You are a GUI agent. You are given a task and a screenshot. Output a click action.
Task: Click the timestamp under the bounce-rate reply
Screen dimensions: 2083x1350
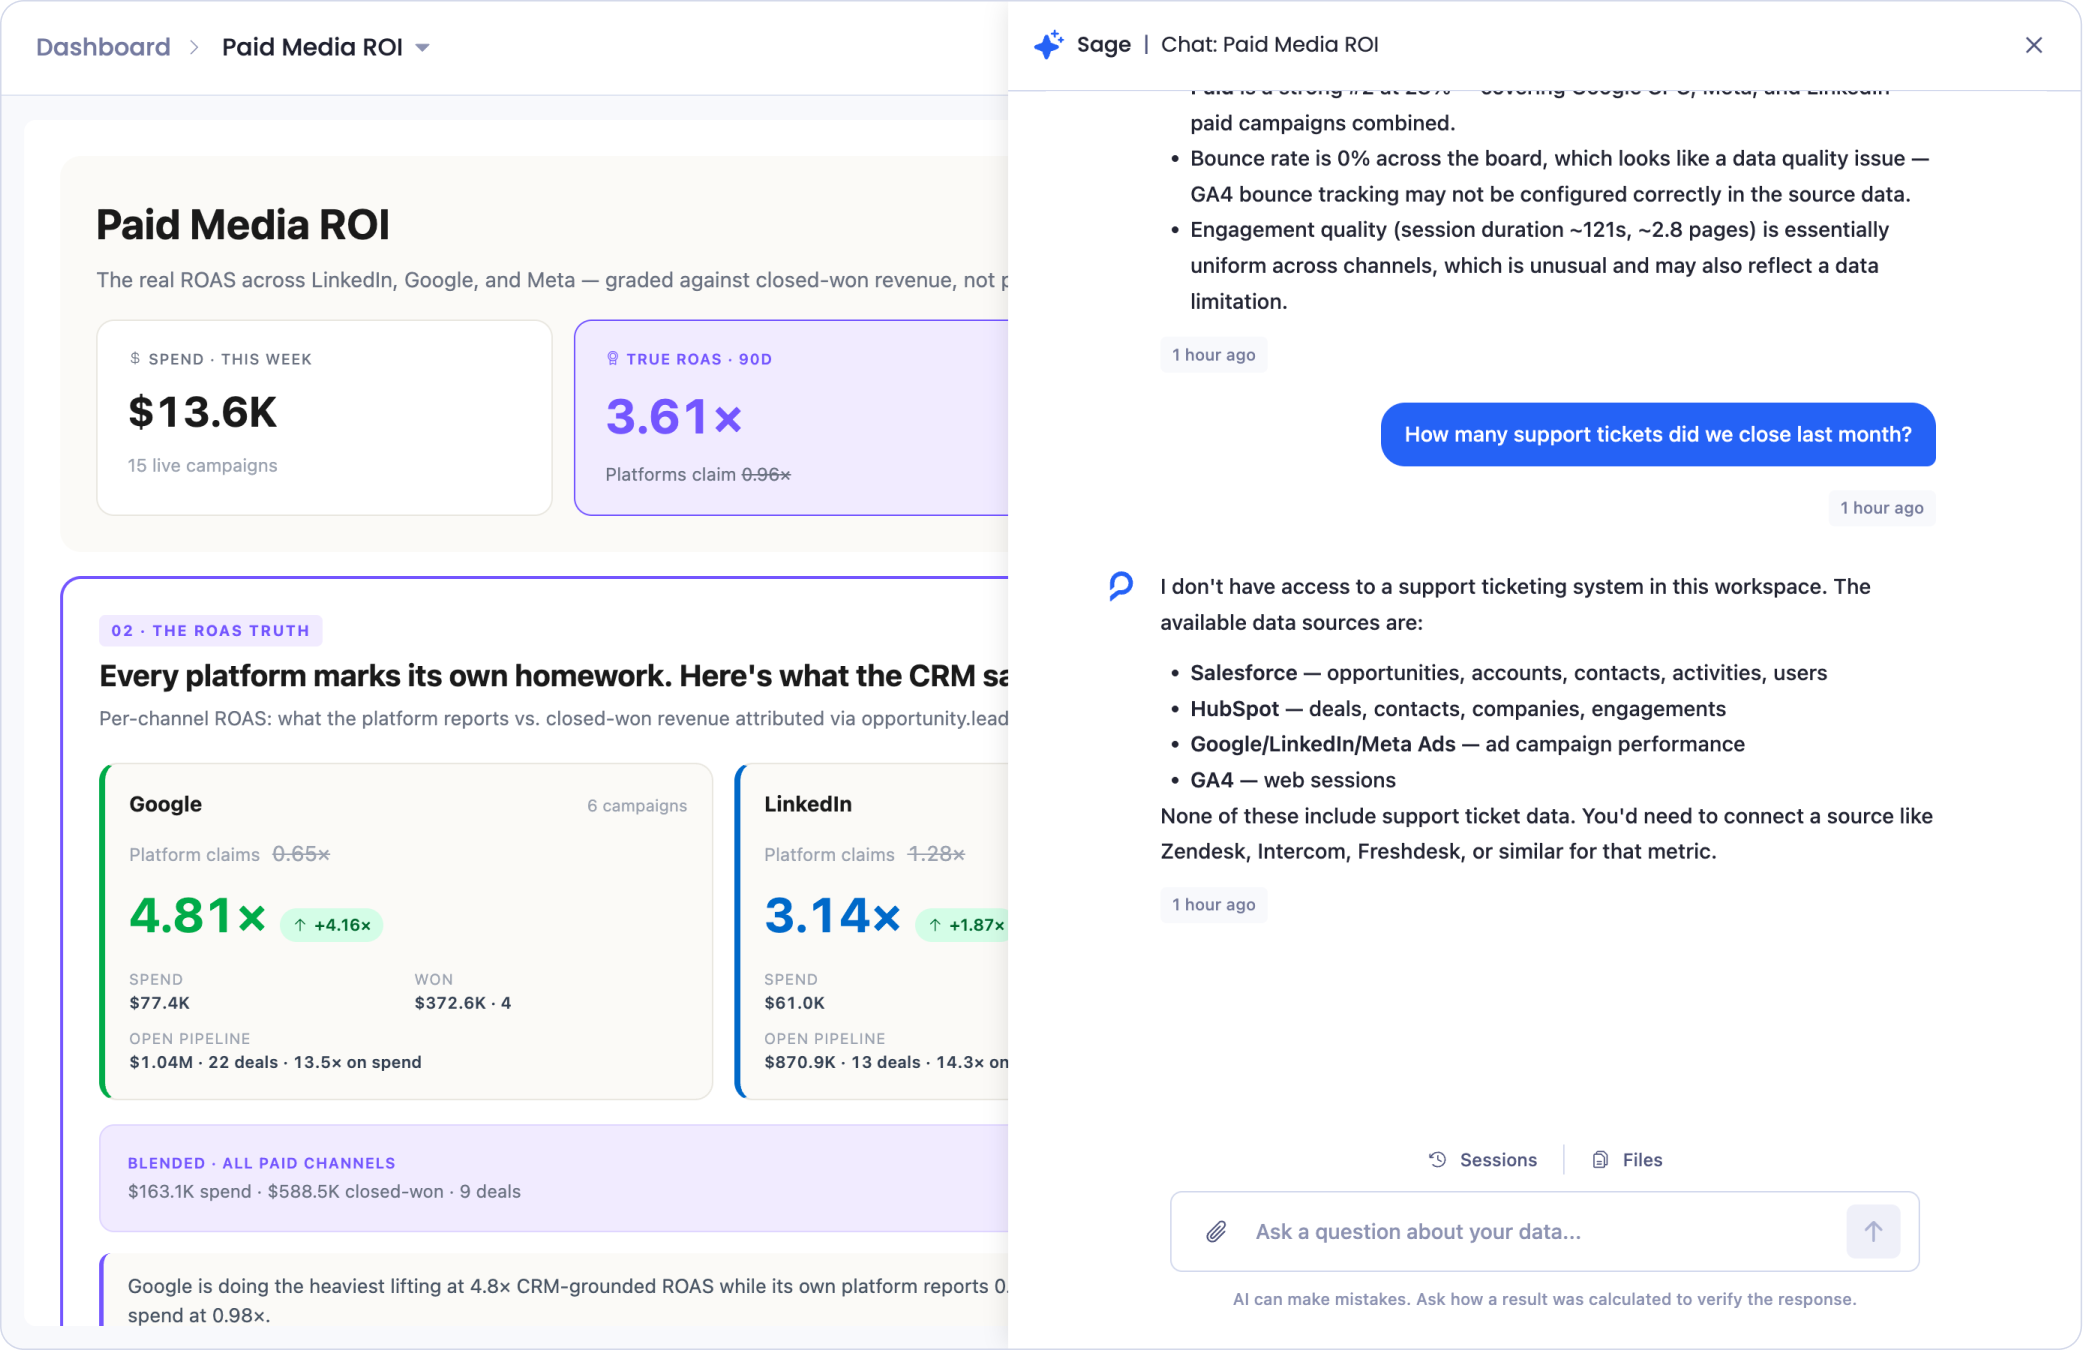1213,355
